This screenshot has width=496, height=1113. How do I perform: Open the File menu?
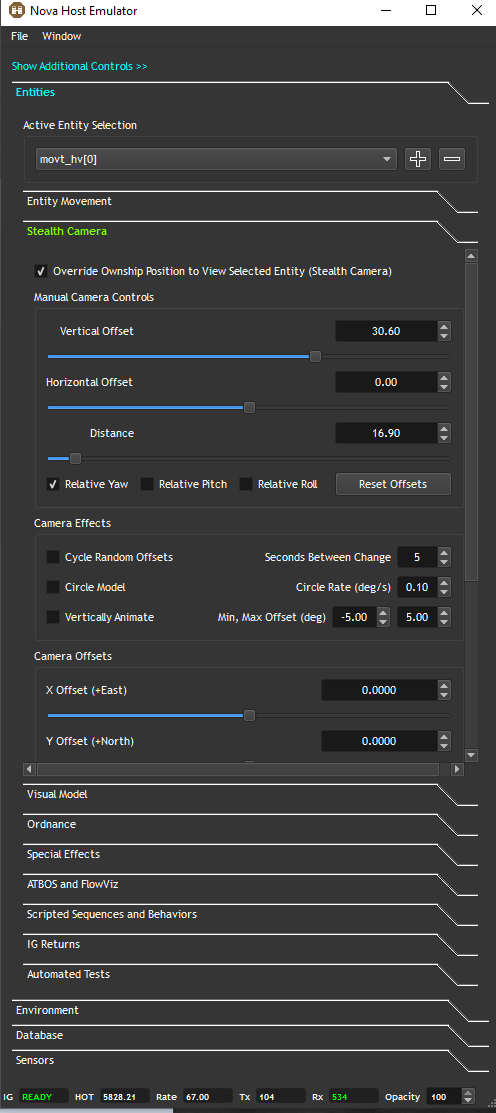20,36
